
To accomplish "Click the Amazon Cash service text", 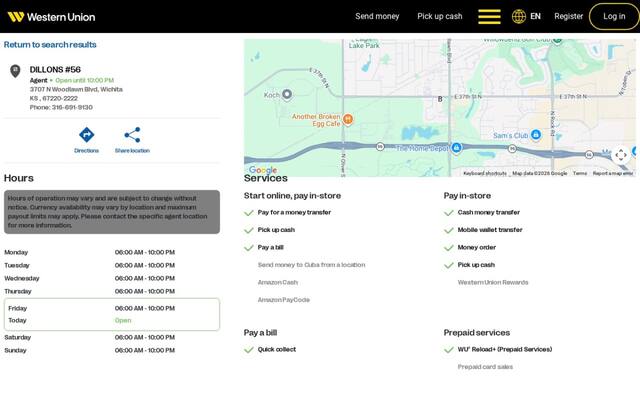I will pos(278,282).
